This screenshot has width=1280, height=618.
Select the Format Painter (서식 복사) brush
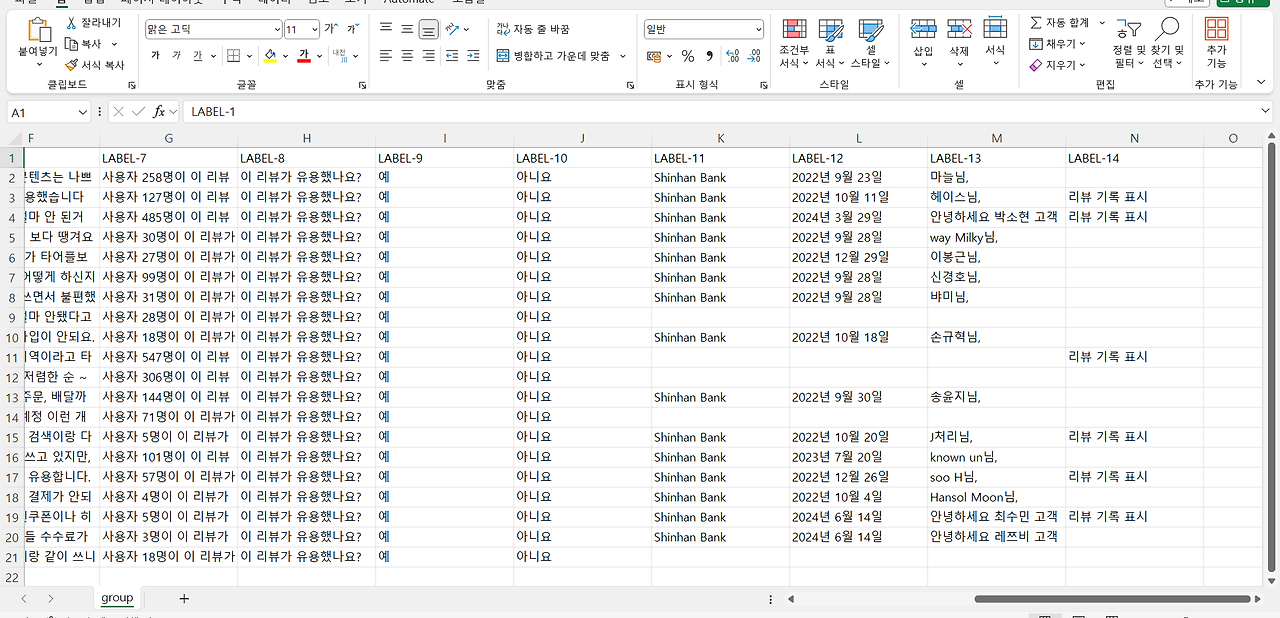tap(72, 65)
